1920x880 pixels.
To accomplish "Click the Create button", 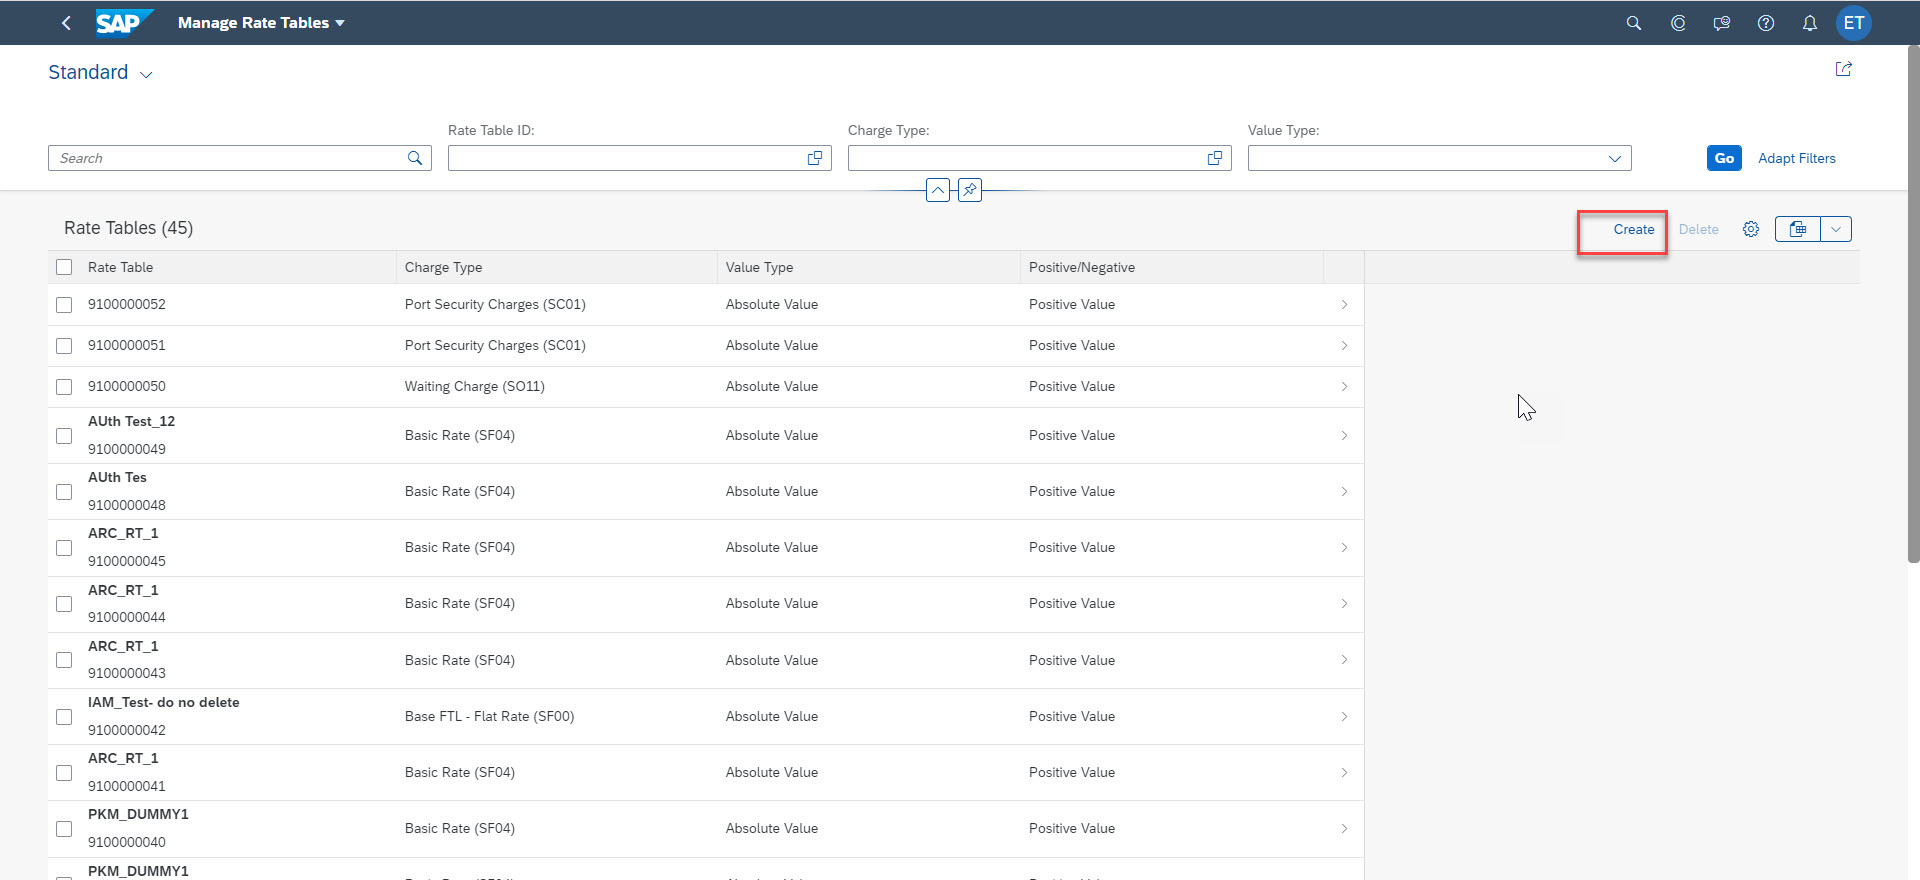I will pyautogui.click(x=1633, y=229).
